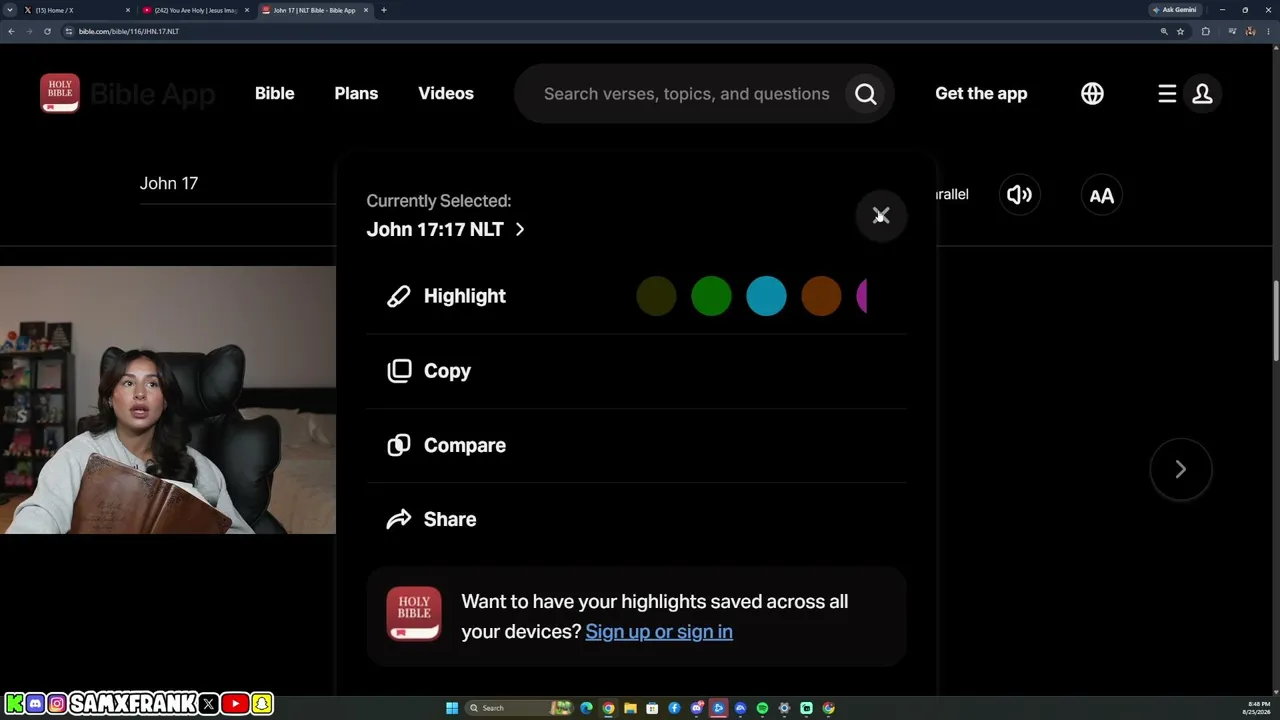Click the Ask Gemini button
Viewport: 1280px width, 720px height.
coord(1175,10)
